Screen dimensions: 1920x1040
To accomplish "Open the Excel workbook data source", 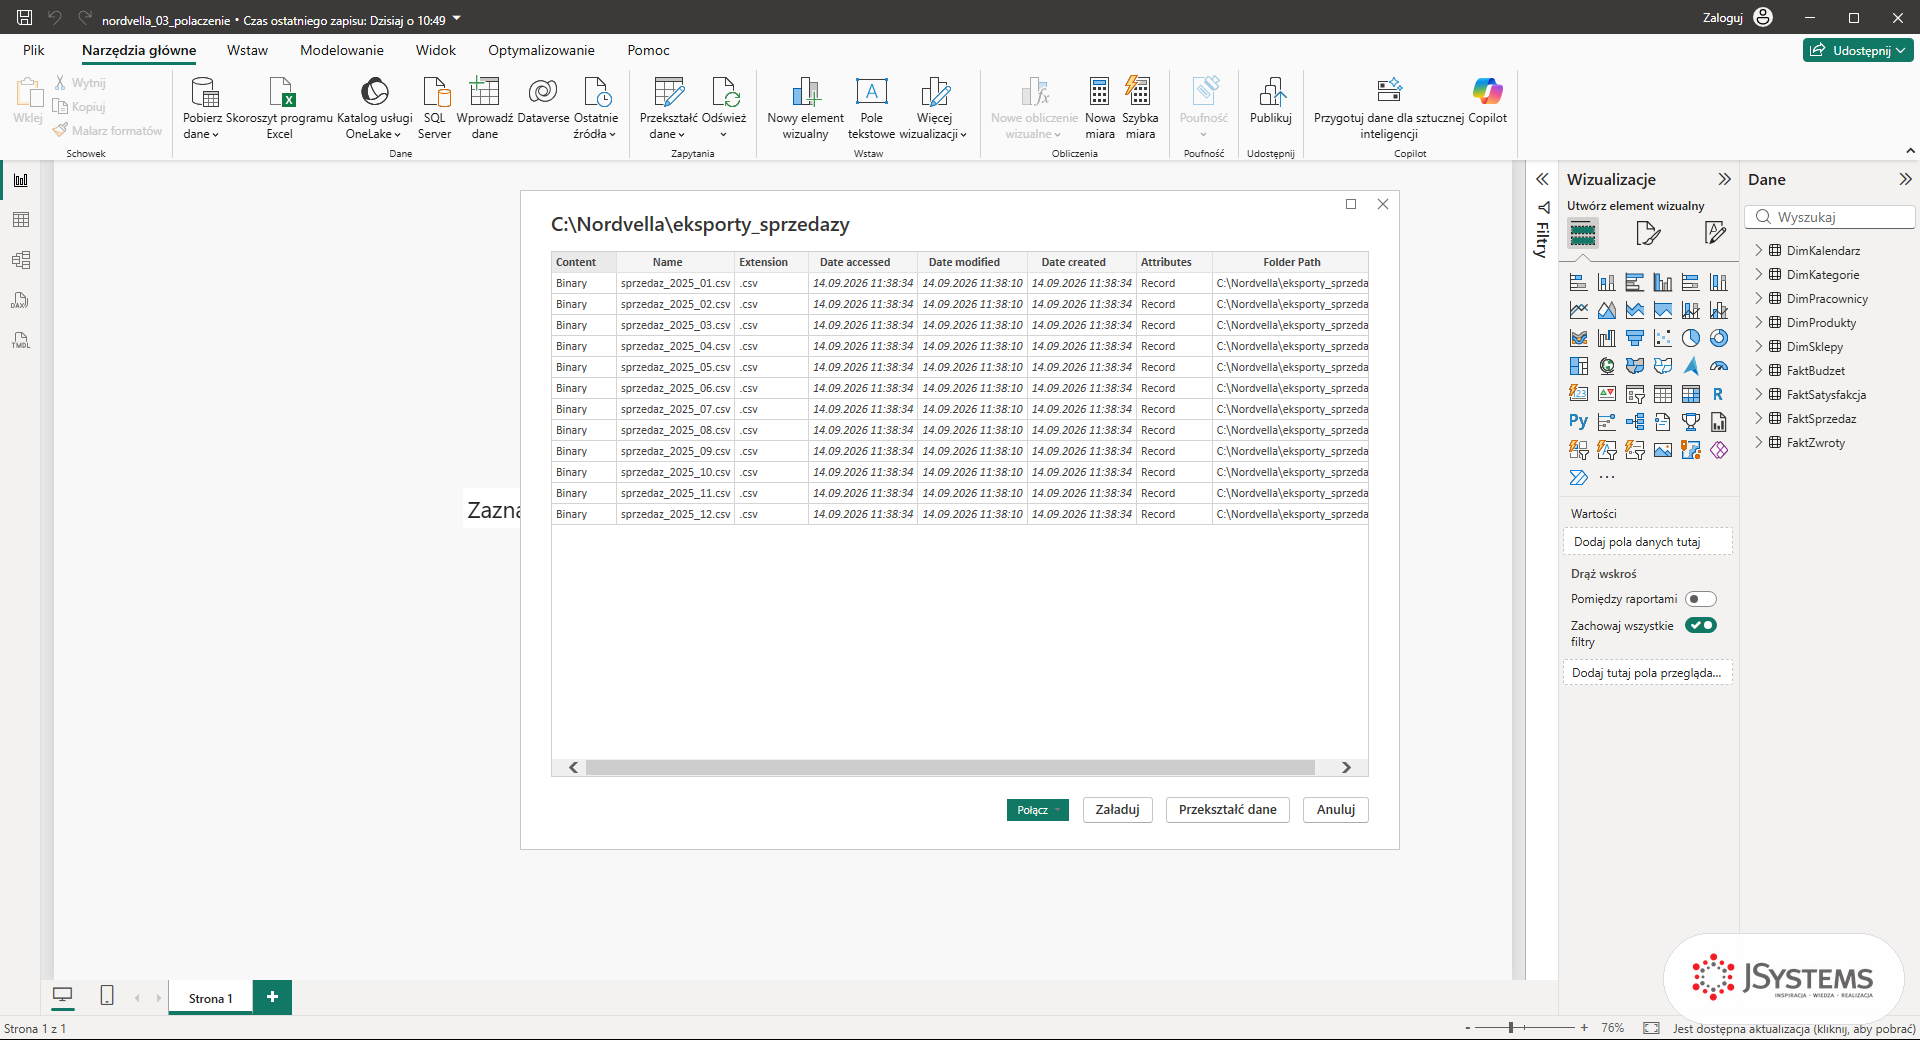I will pyautogui.click(x=280, y=107).
